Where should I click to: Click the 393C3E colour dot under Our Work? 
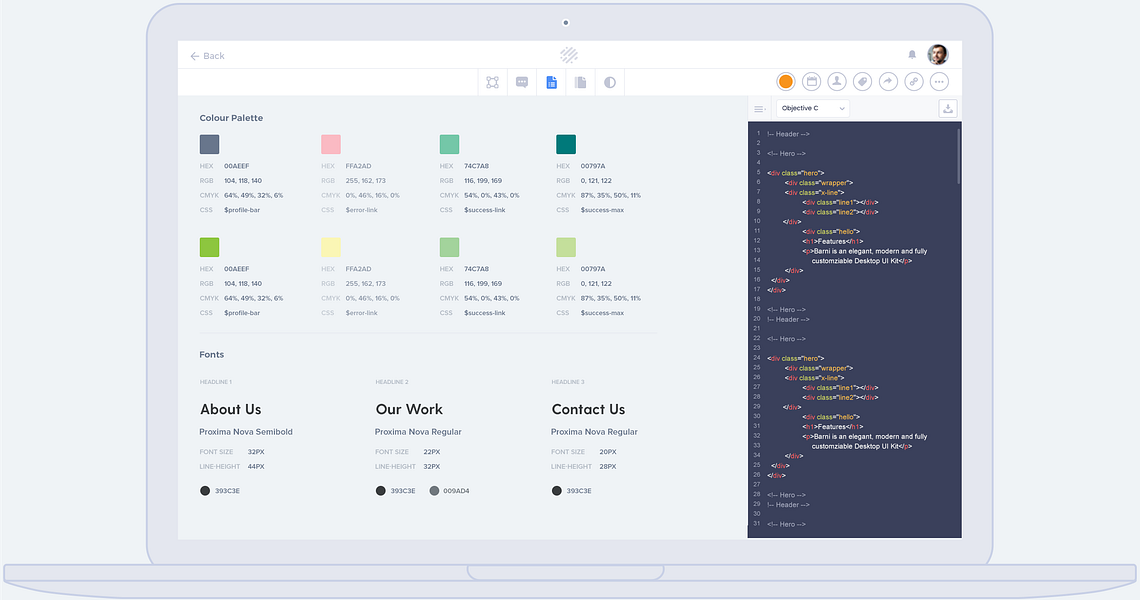[x=380, y=491]
